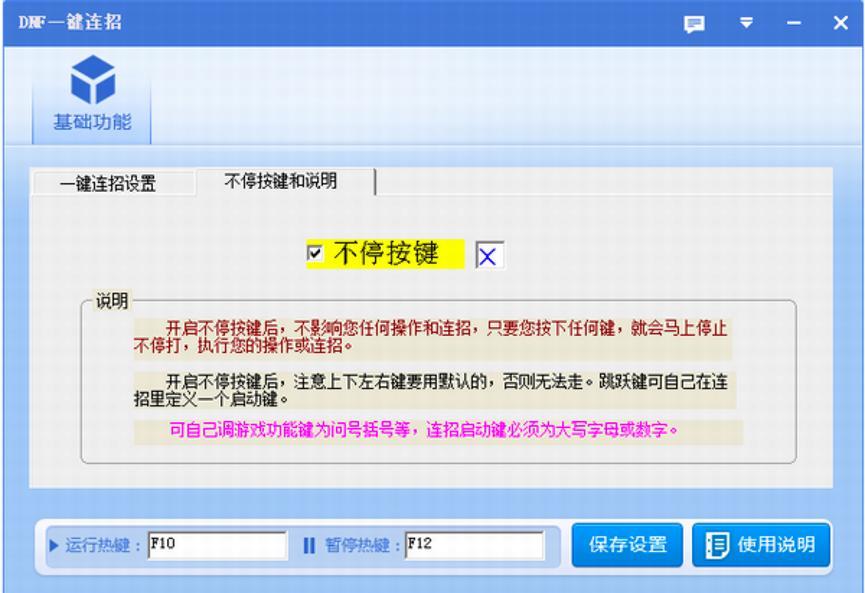Click the blue X box beside 不停按键
This screenshot has height=593, width=865.
click(489, 255)
